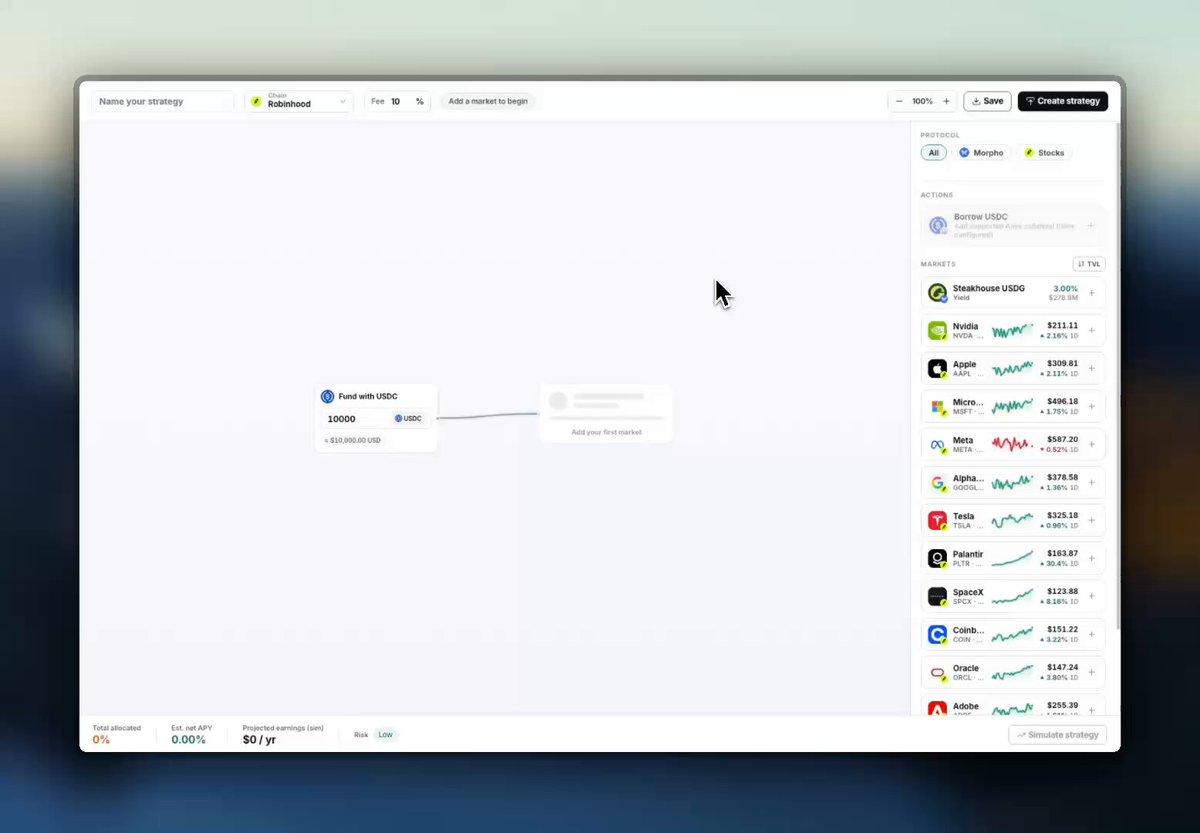1200x833 pixels.
Task: Click the Apple logo in the markets list
Action: 937,368
